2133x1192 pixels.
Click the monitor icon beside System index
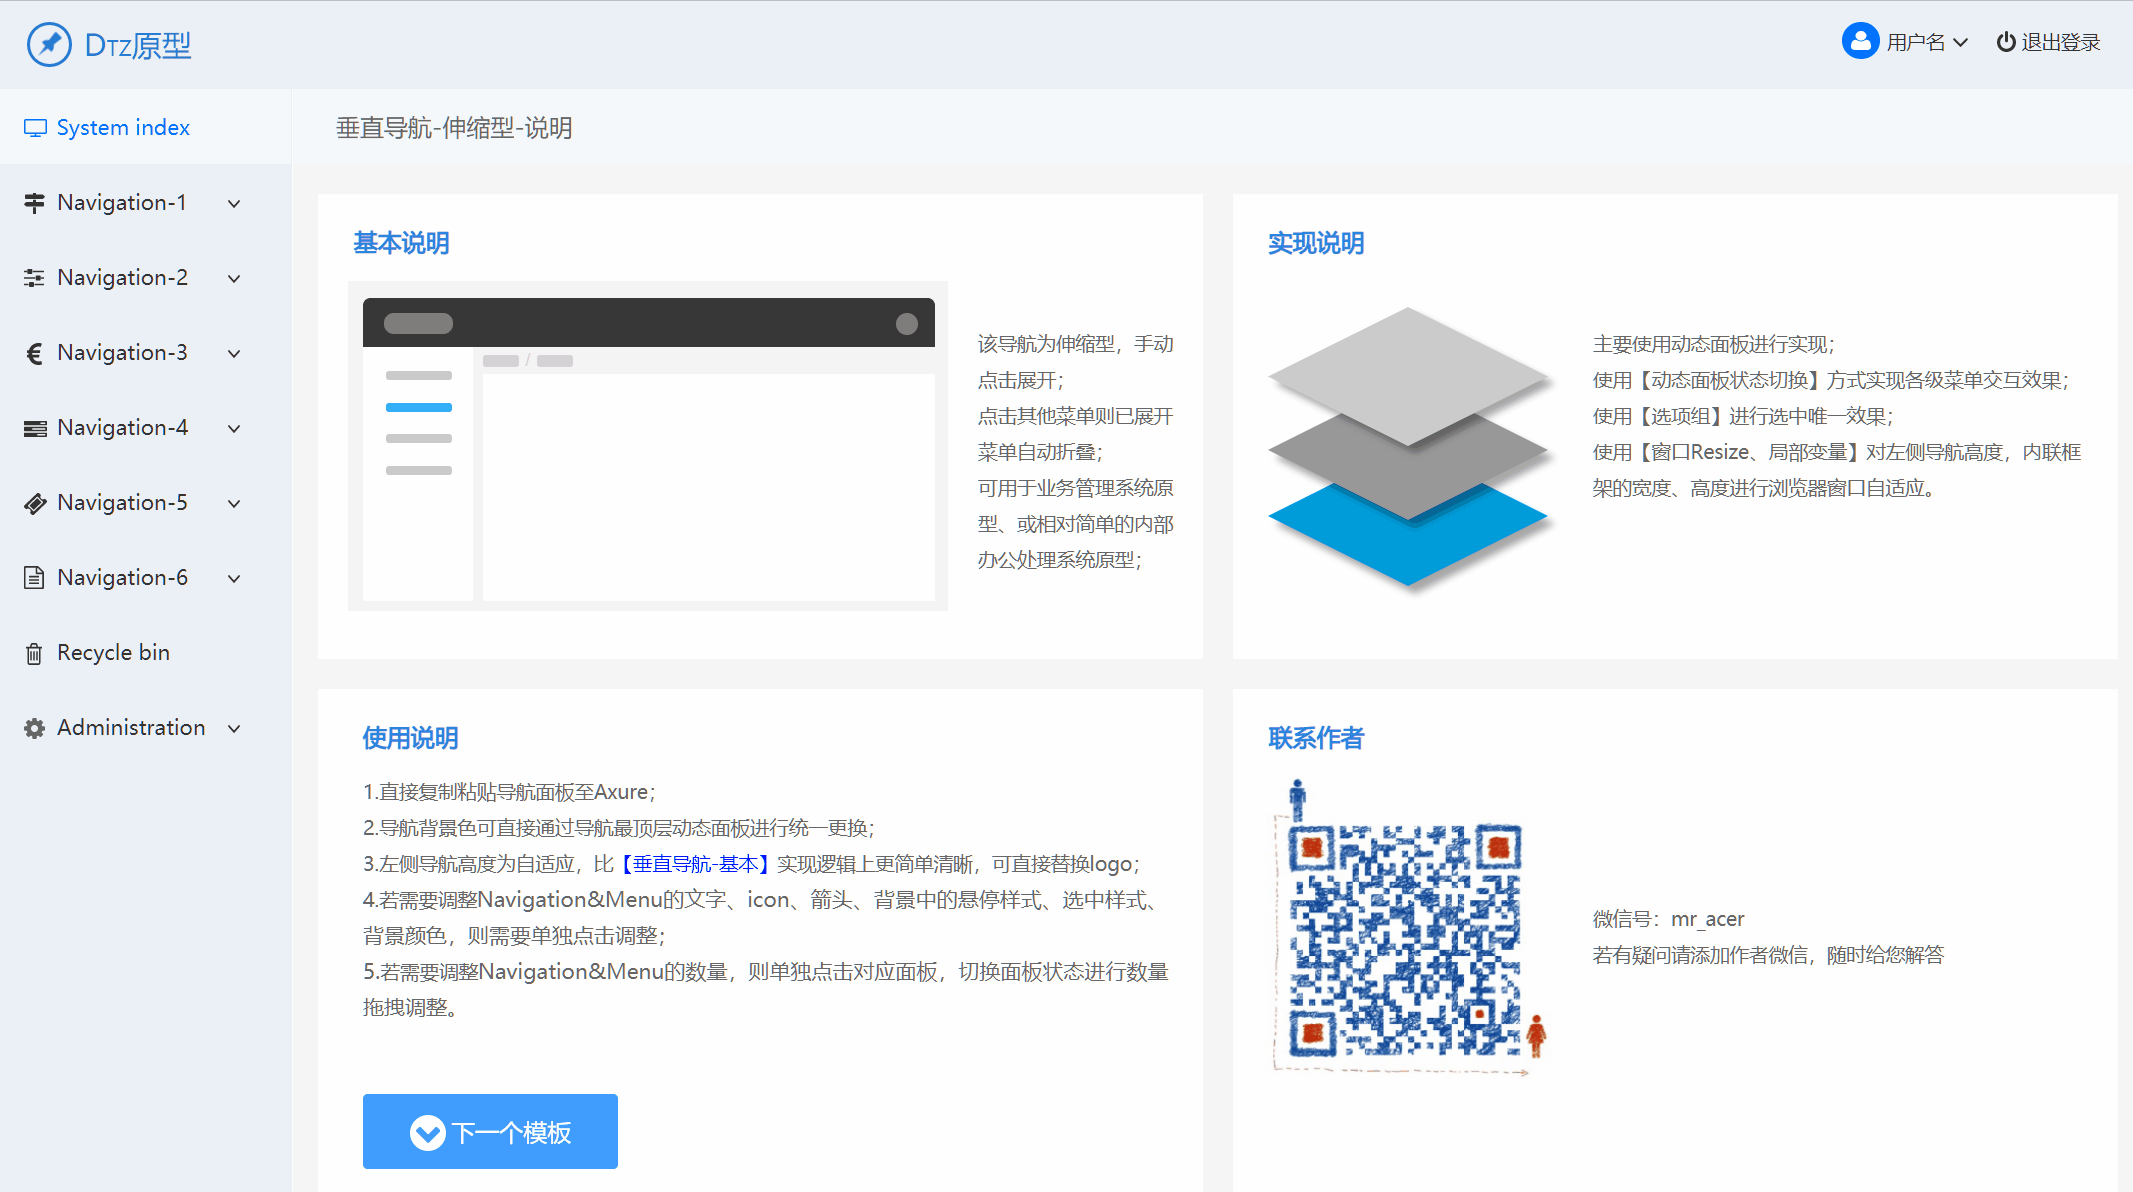35,128
